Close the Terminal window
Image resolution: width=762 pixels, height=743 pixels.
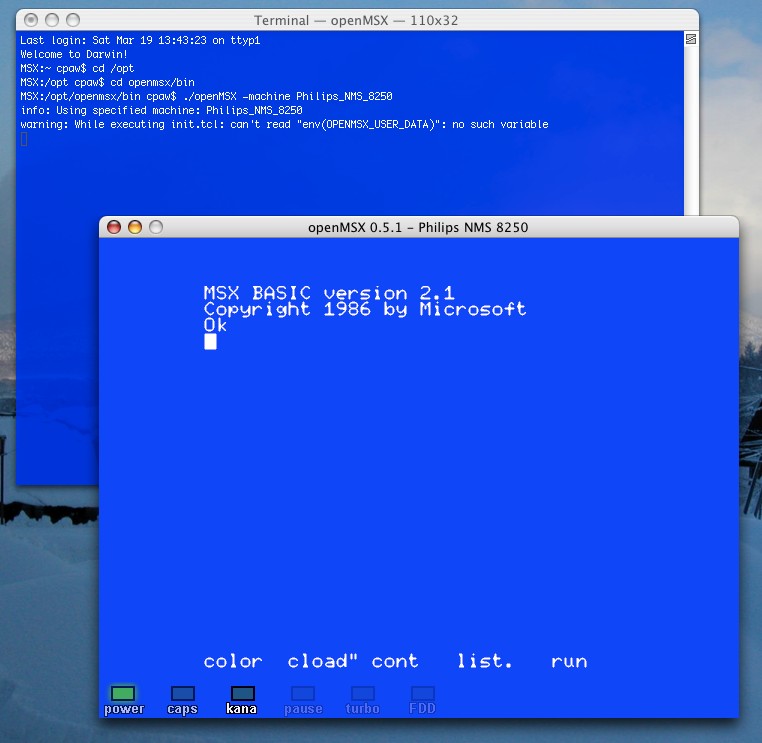click(31, 20)
